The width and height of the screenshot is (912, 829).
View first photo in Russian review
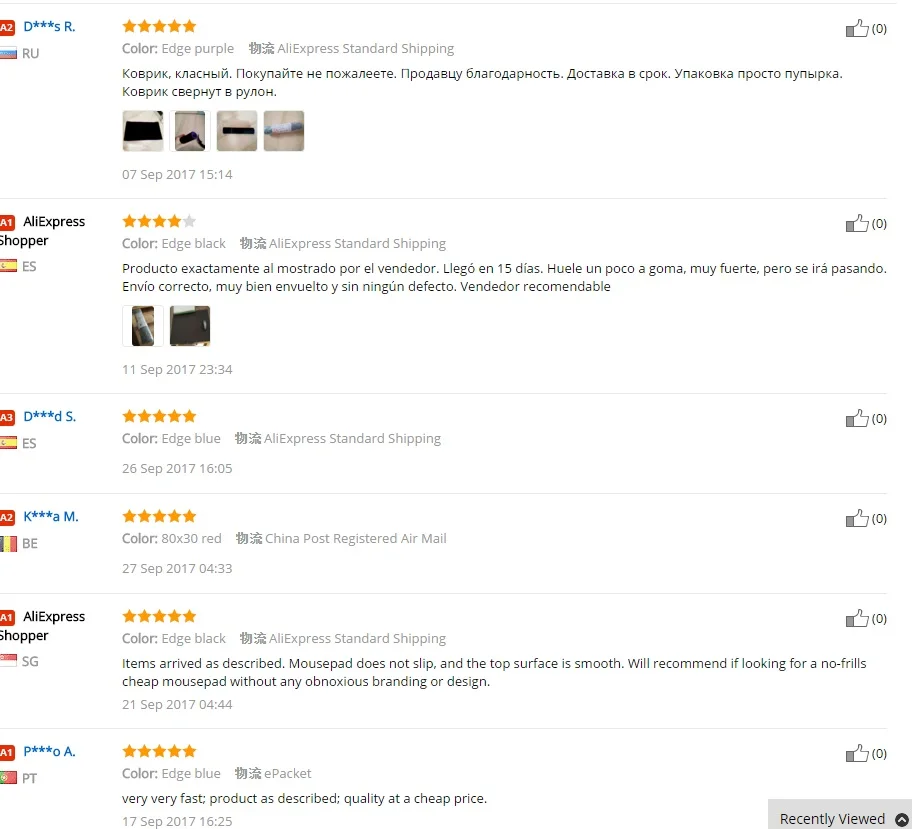click(143, 131)
